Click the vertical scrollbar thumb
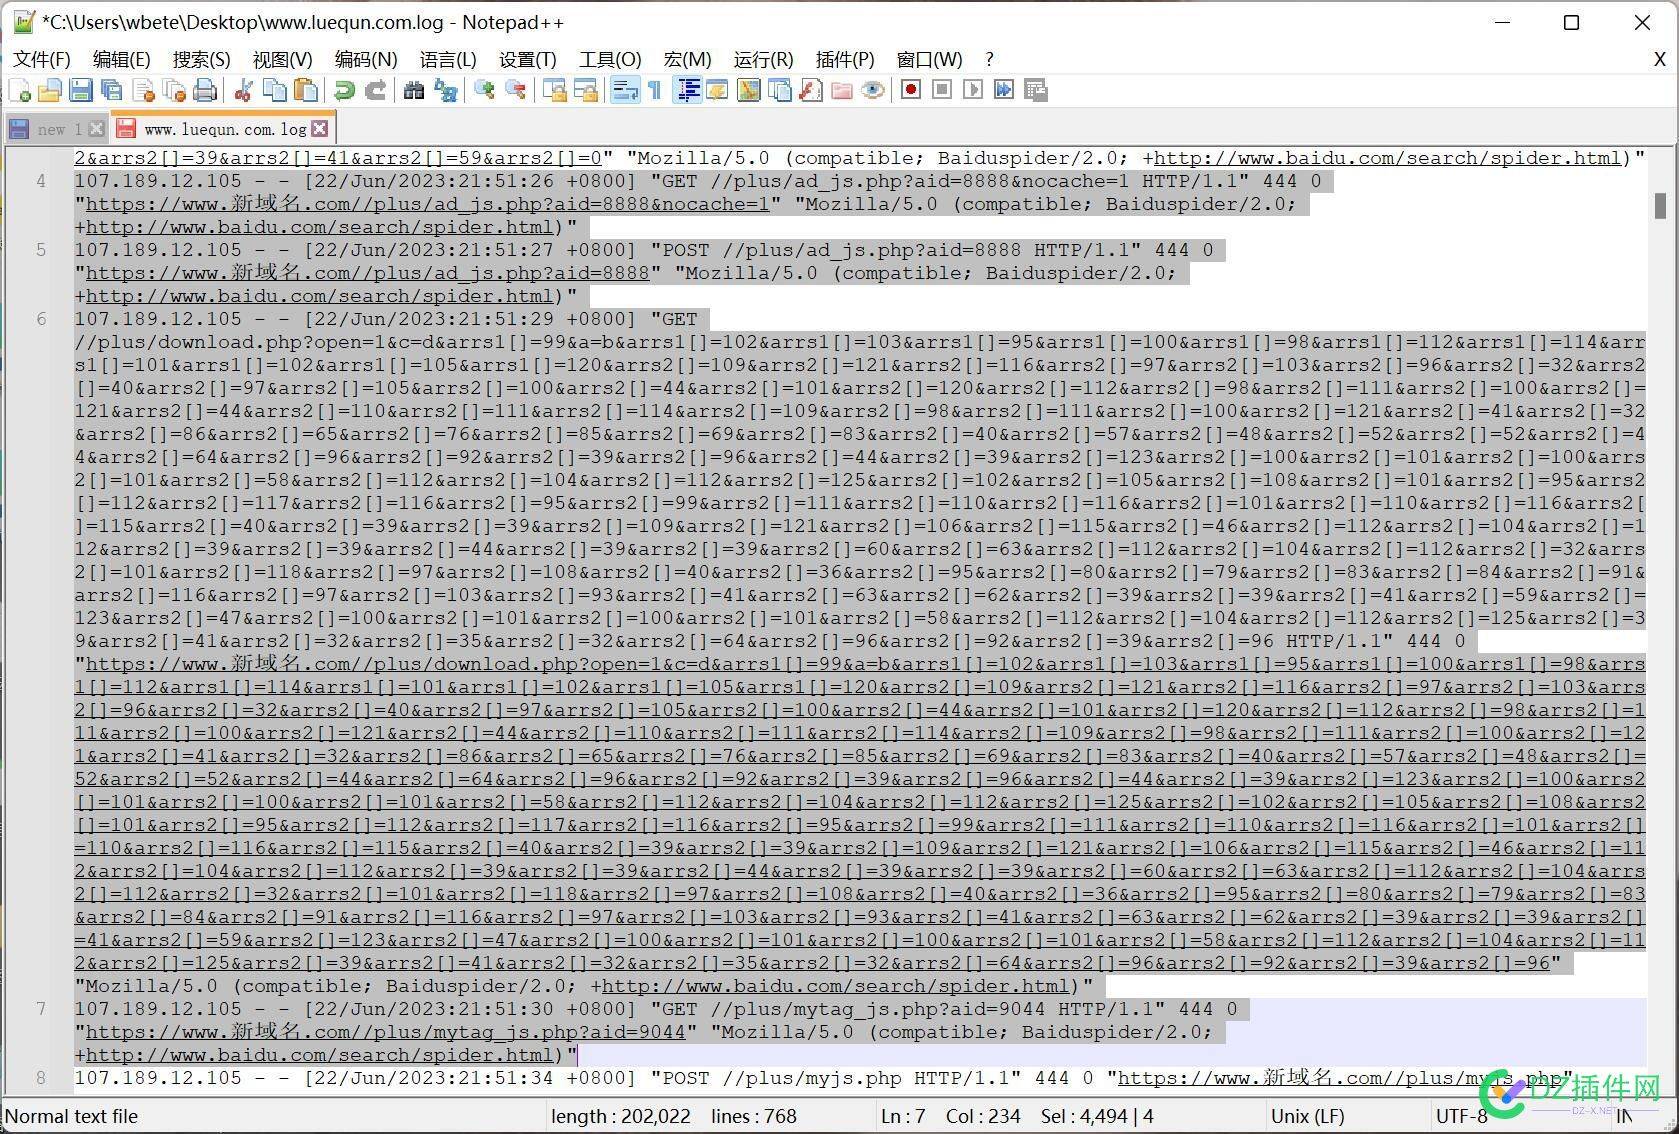 1660,205
